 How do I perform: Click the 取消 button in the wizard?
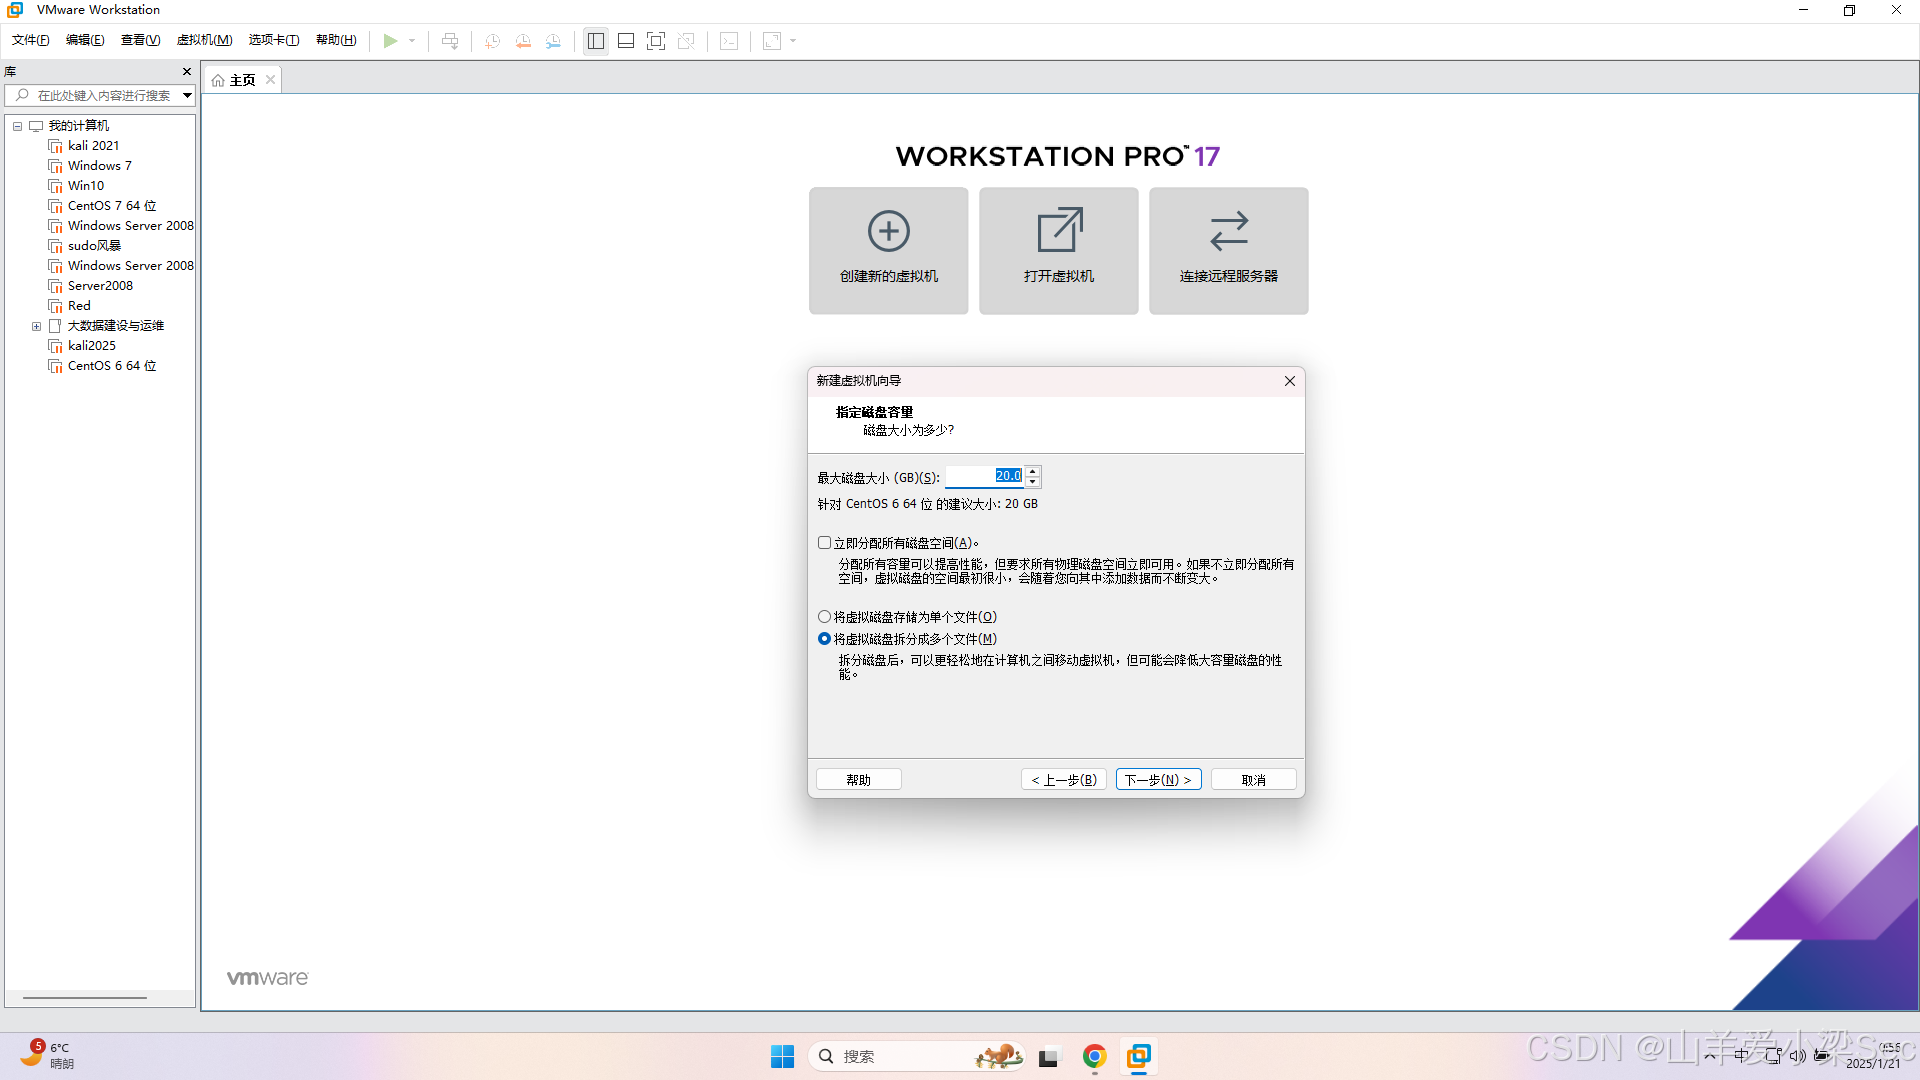pos(1253,780)
